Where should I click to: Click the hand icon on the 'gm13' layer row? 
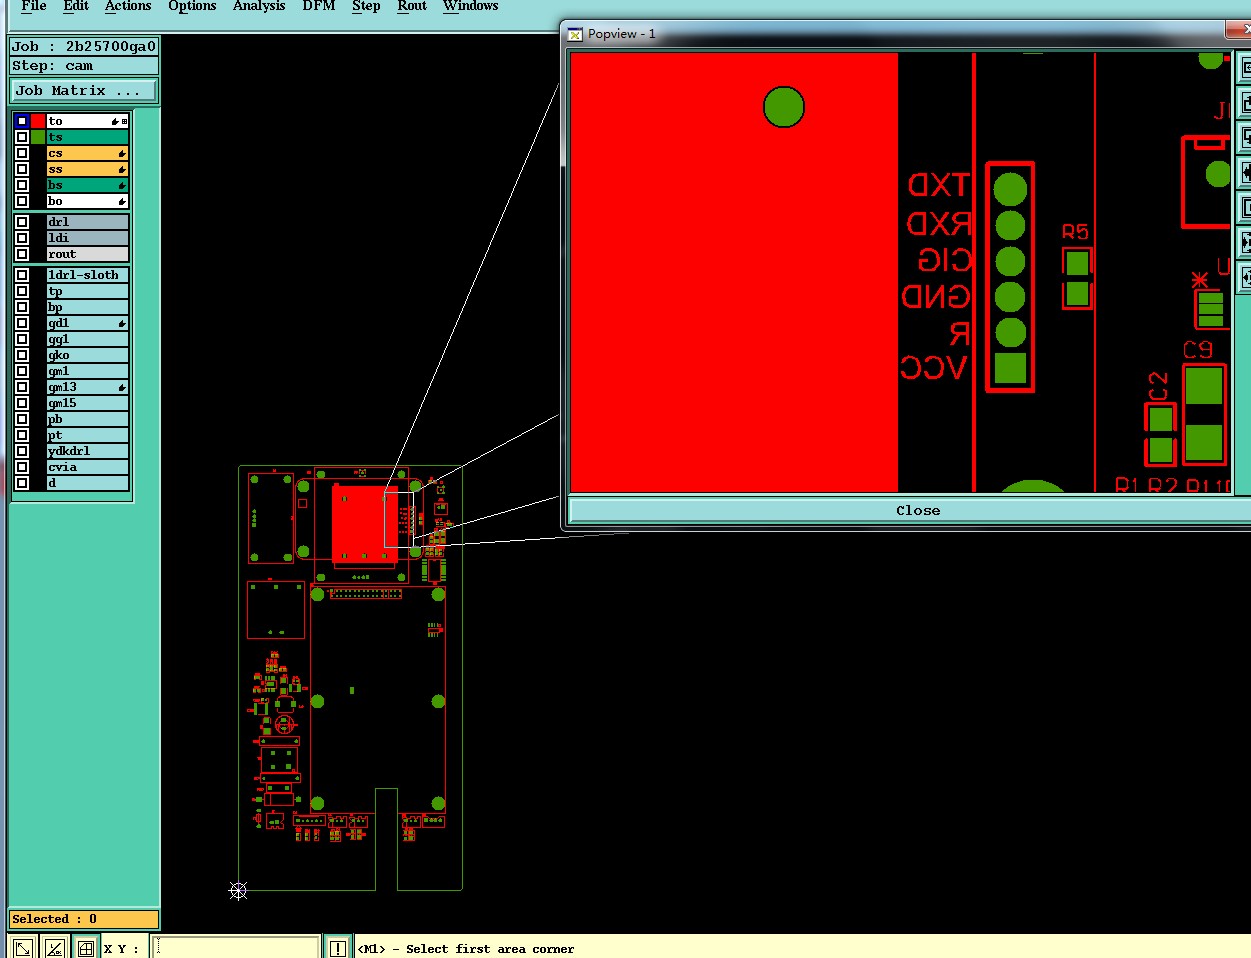pos(122,387)
